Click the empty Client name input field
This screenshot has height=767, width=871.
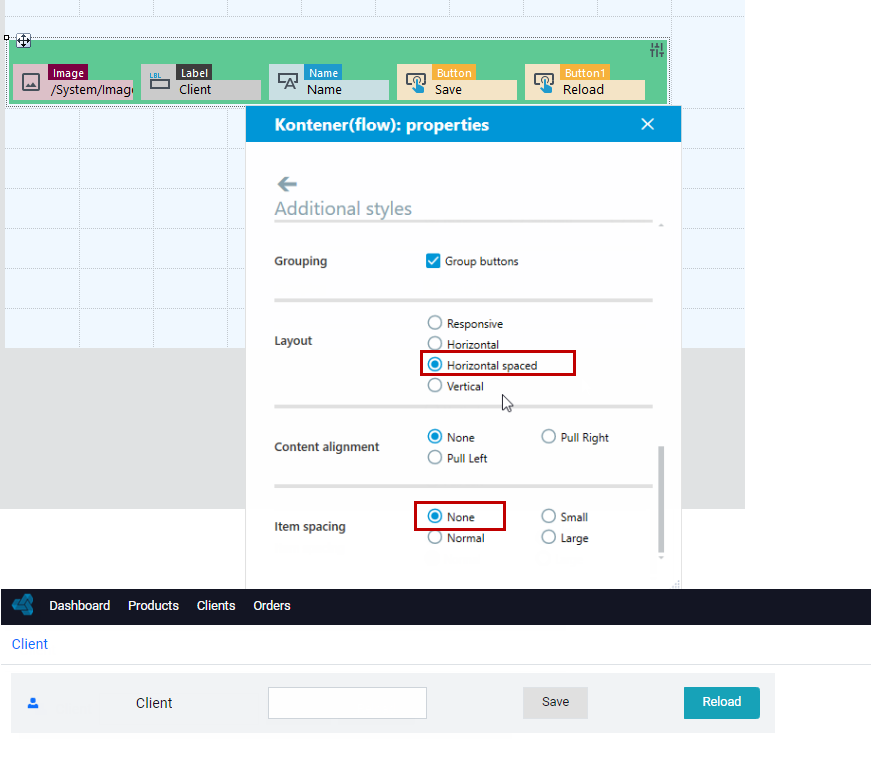[x=347, y=703]
